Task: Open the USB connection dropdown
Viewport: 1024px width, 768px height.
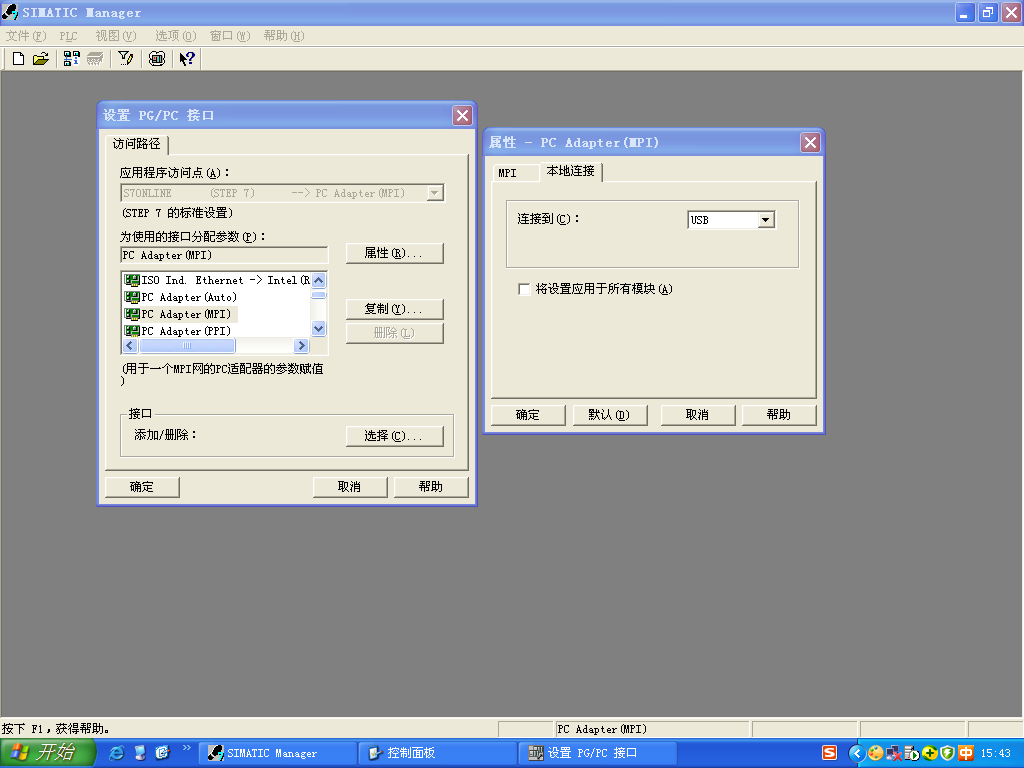Action: [765, 220]
